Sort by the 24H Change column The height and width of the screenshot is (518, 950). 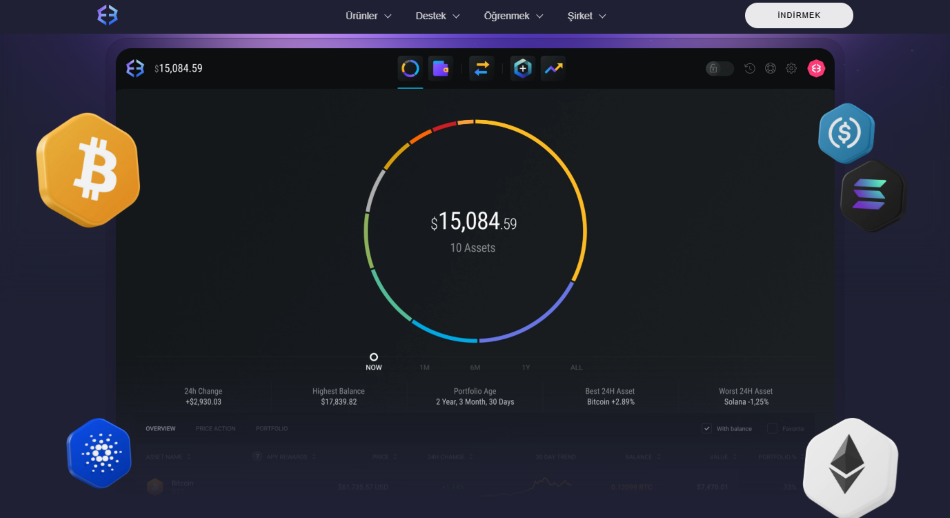(x=450, y=457)
